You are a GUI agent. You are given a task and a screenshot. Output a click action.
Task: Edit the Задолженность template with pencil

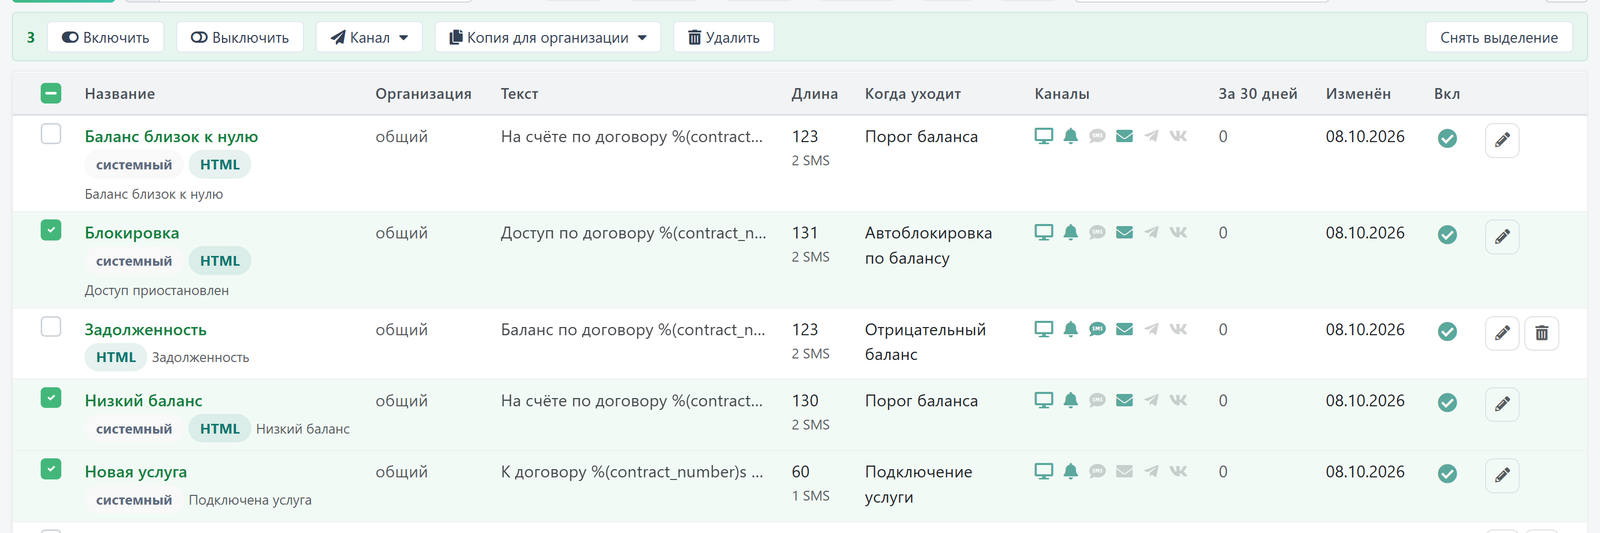click(1502, 333)
